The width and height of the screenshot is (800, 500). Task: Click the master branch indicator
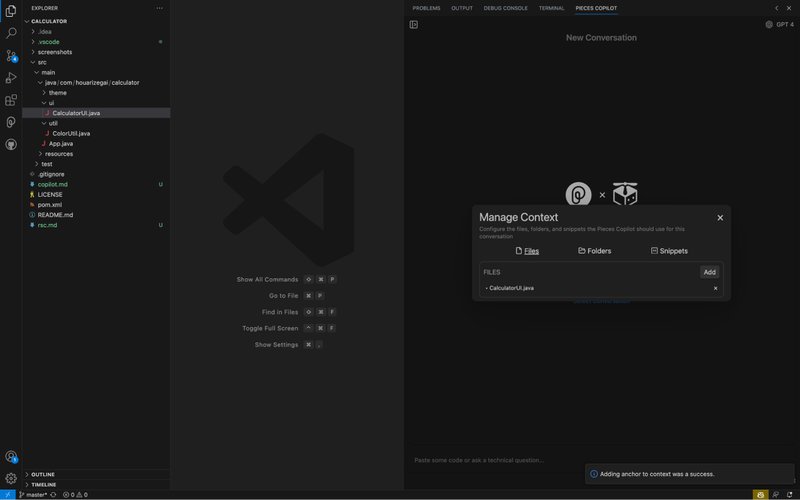tap(34, 495)
